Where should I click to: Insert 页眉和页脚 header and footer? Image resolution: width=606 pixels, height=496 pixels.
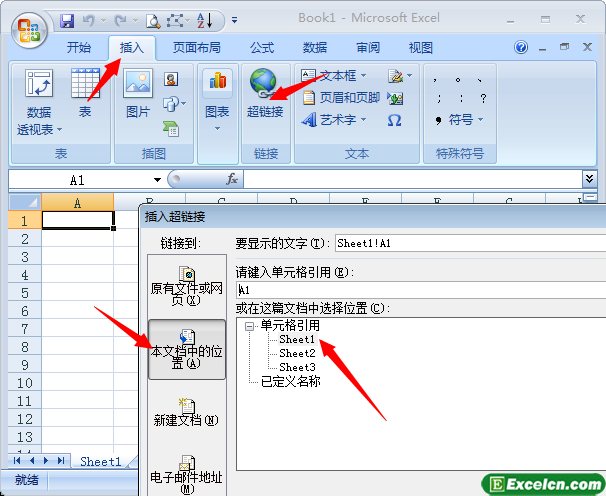pos(341,97)
